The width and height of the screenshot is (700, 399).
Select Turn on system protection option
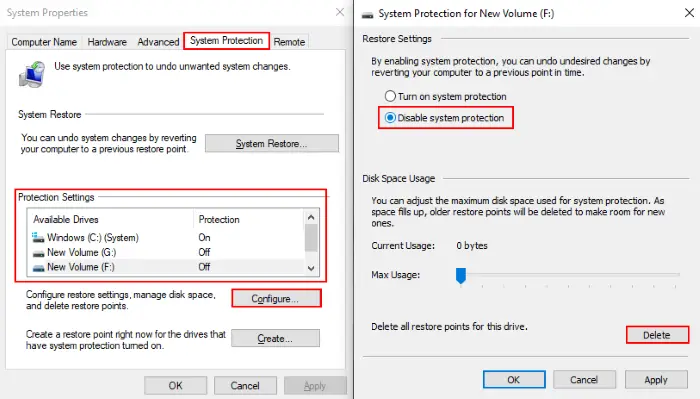(445, 96)
